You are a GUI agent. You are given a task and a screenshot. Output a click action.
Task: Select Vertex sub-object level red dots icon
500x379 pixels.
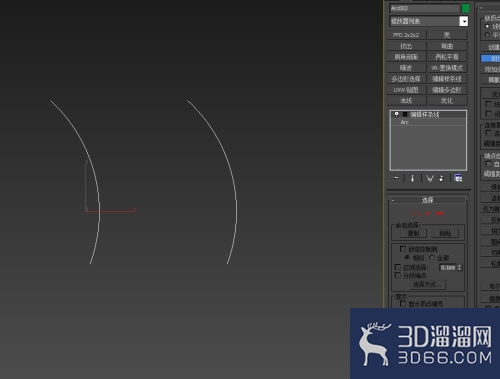pos(416,213)
